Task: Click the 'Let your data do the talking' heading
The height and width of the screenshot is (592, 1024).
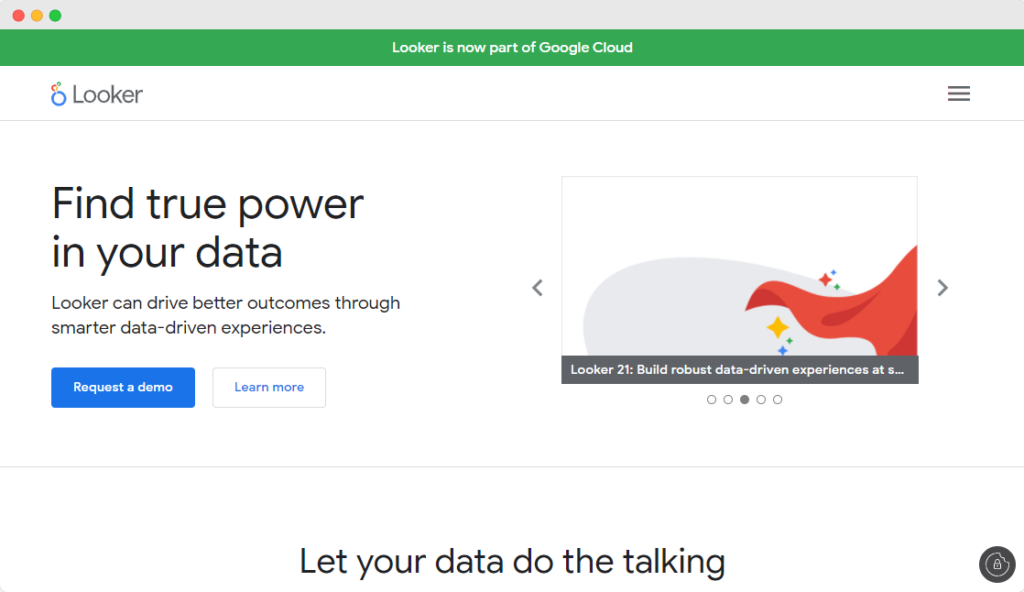Action: click(x=512, y=561)
